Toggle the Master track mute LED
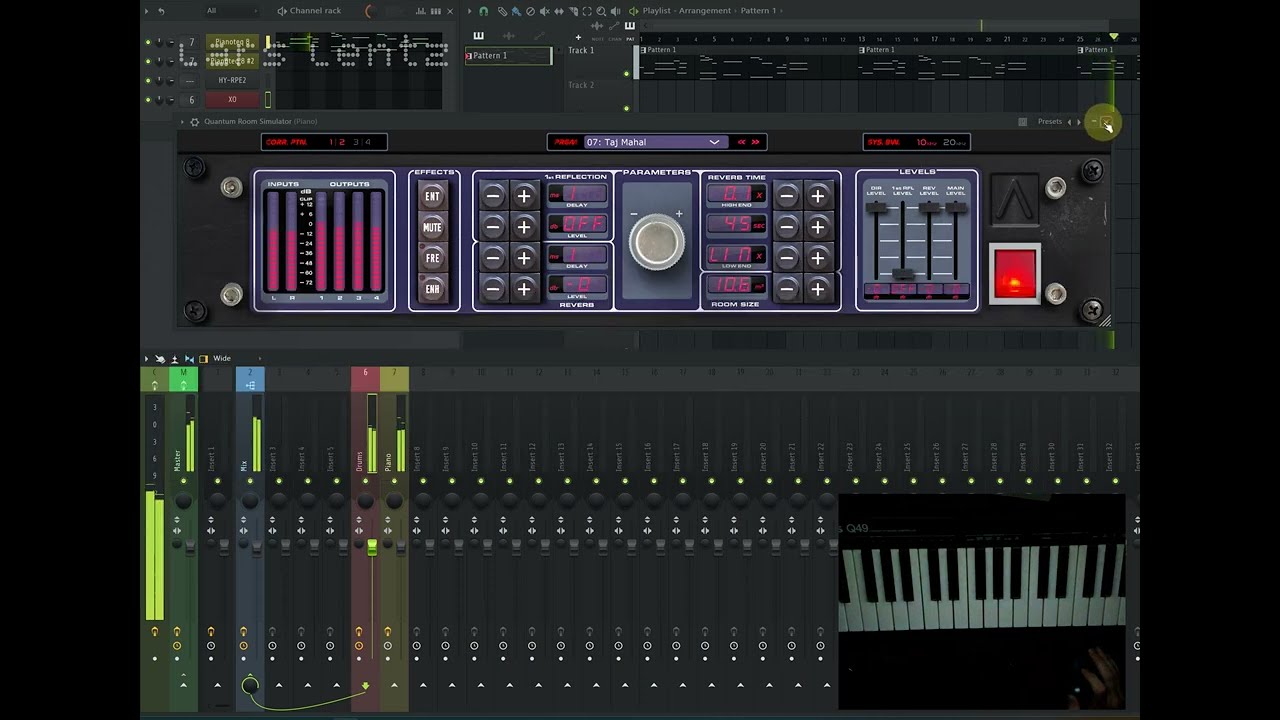Screen dimensions: 1280x720 coord(183,481)
